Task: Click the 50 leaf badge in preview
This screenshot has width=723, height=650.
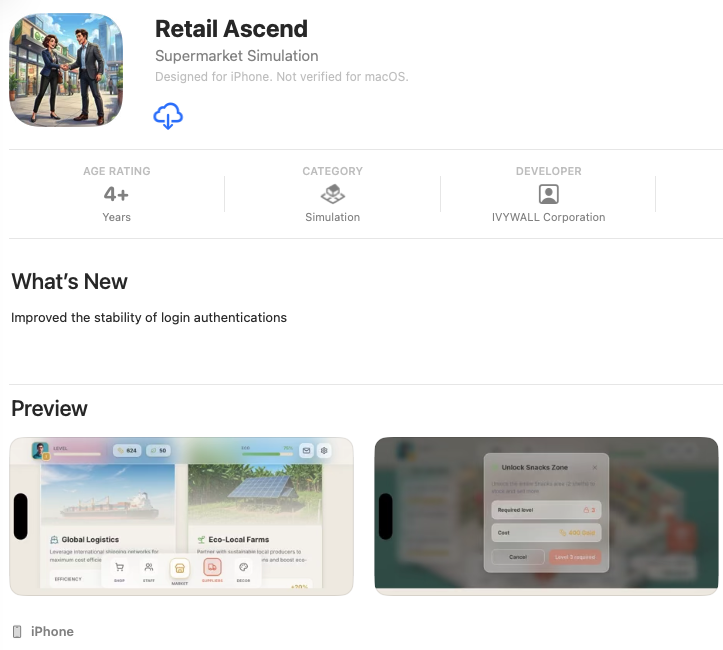Action: 159,450
